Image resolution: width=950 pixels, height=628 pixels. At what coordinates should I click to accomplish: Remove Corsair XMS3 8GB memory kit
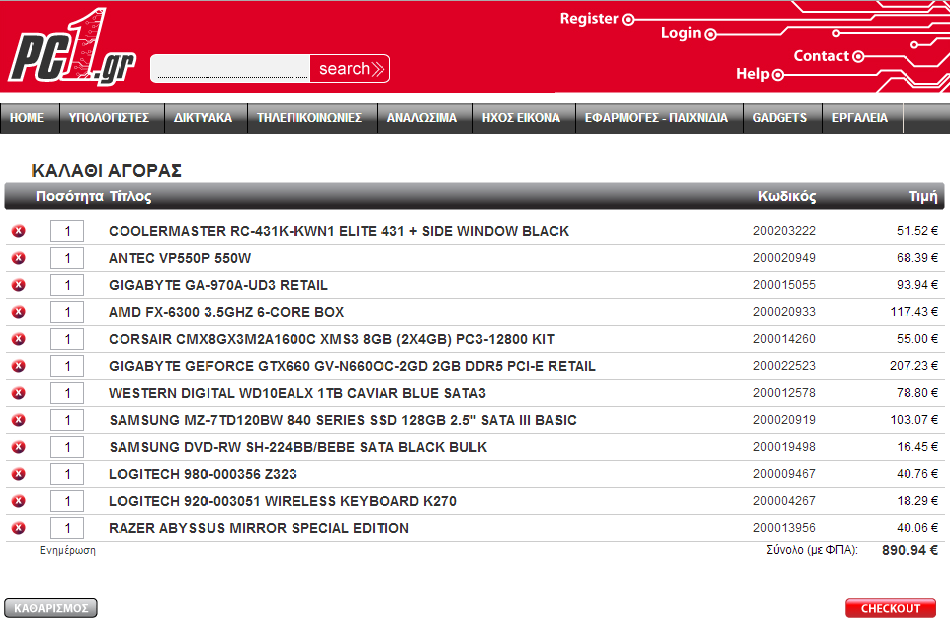19,339
